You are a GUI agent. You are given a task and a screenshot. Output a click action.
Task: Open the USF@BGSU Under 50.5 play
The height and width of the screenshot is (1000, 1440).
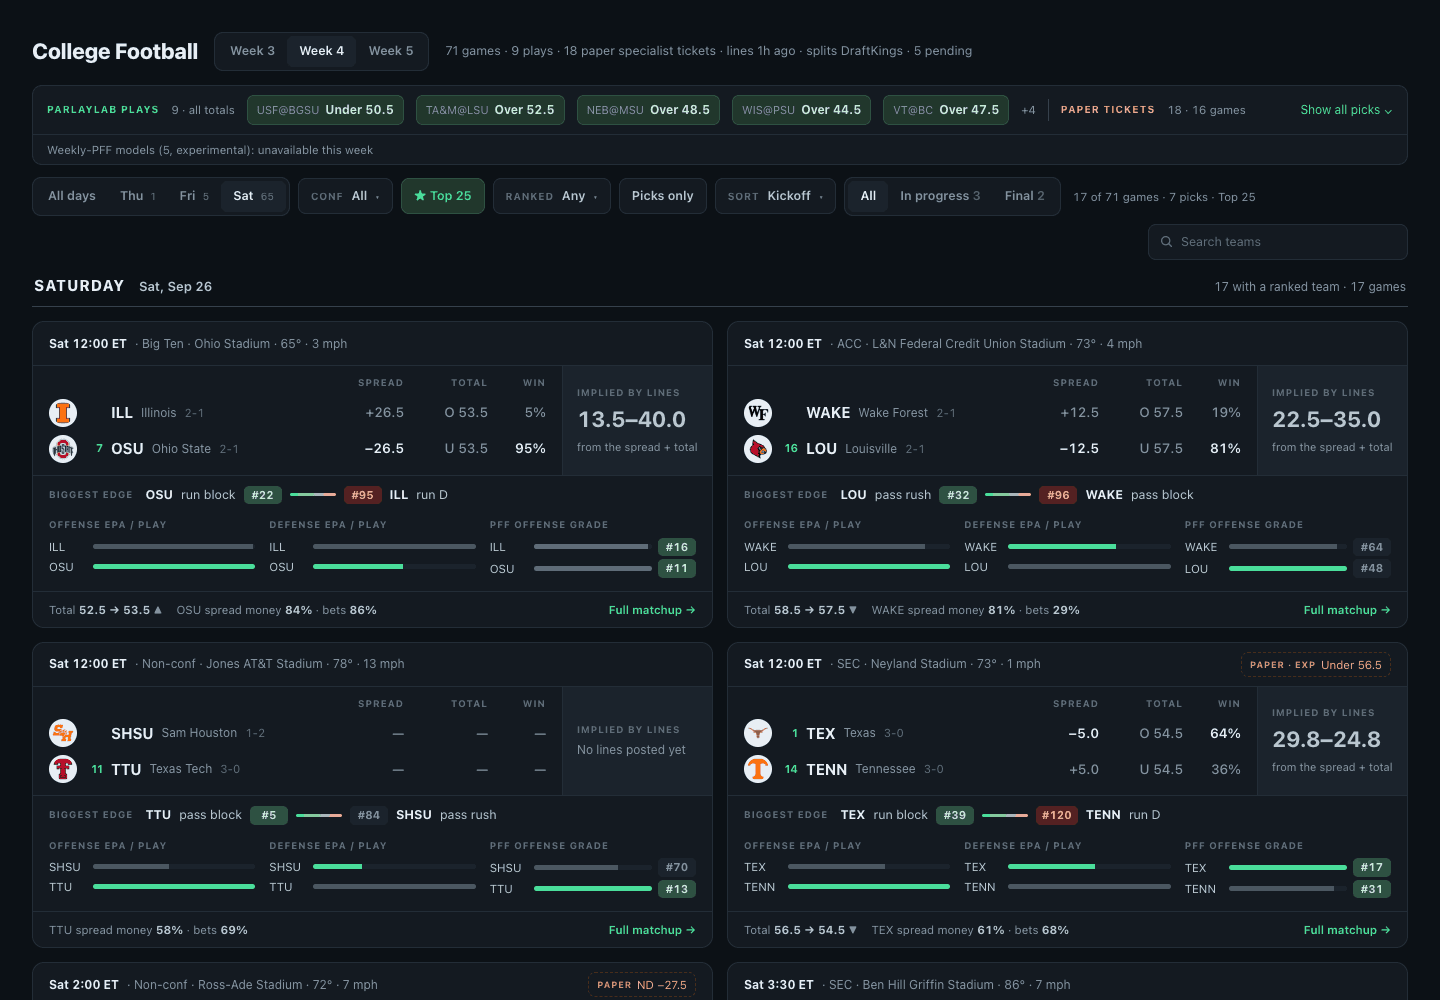coord(325,110)
